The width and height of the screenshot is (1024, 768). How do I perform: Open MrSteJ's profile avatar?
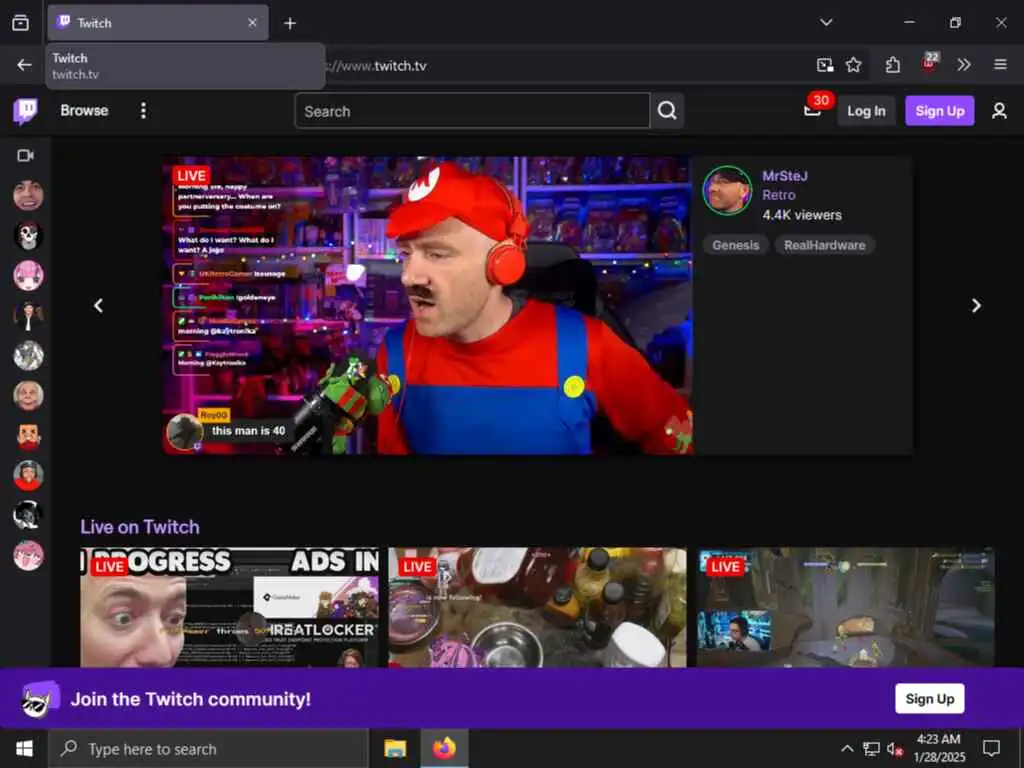click(x=727, y=191)
